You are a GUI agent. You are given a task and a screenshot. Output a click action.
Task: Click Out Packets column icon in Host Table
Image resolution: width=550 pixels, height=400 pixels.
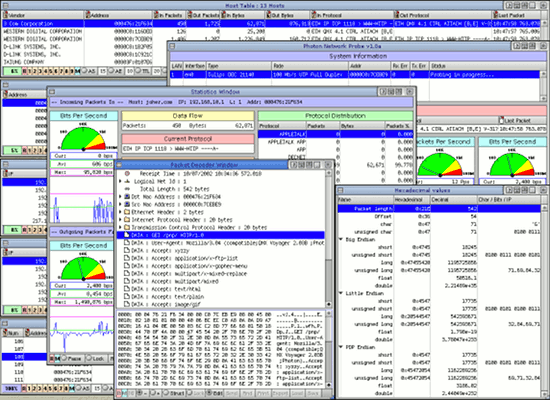pyautogui.click(x=189, y=15)
